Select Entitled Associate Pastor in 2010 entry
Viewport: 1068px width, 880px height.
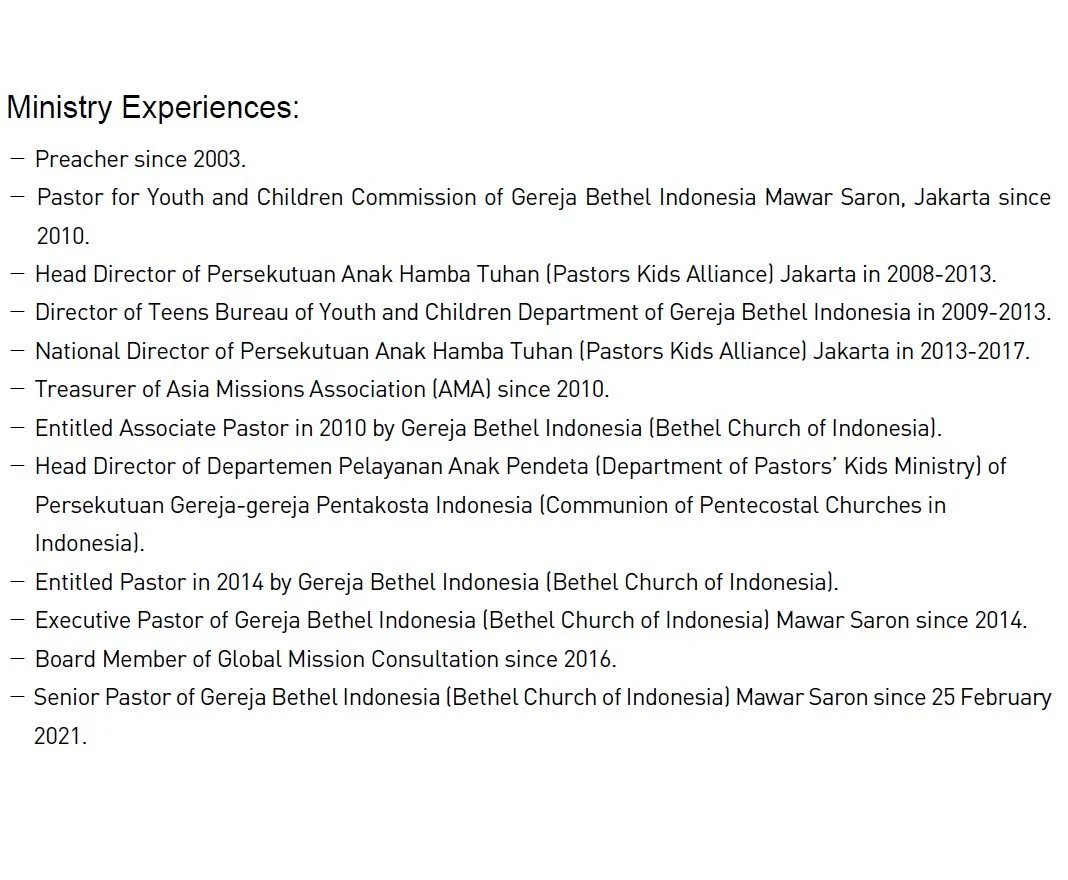(x=488, y=428)
